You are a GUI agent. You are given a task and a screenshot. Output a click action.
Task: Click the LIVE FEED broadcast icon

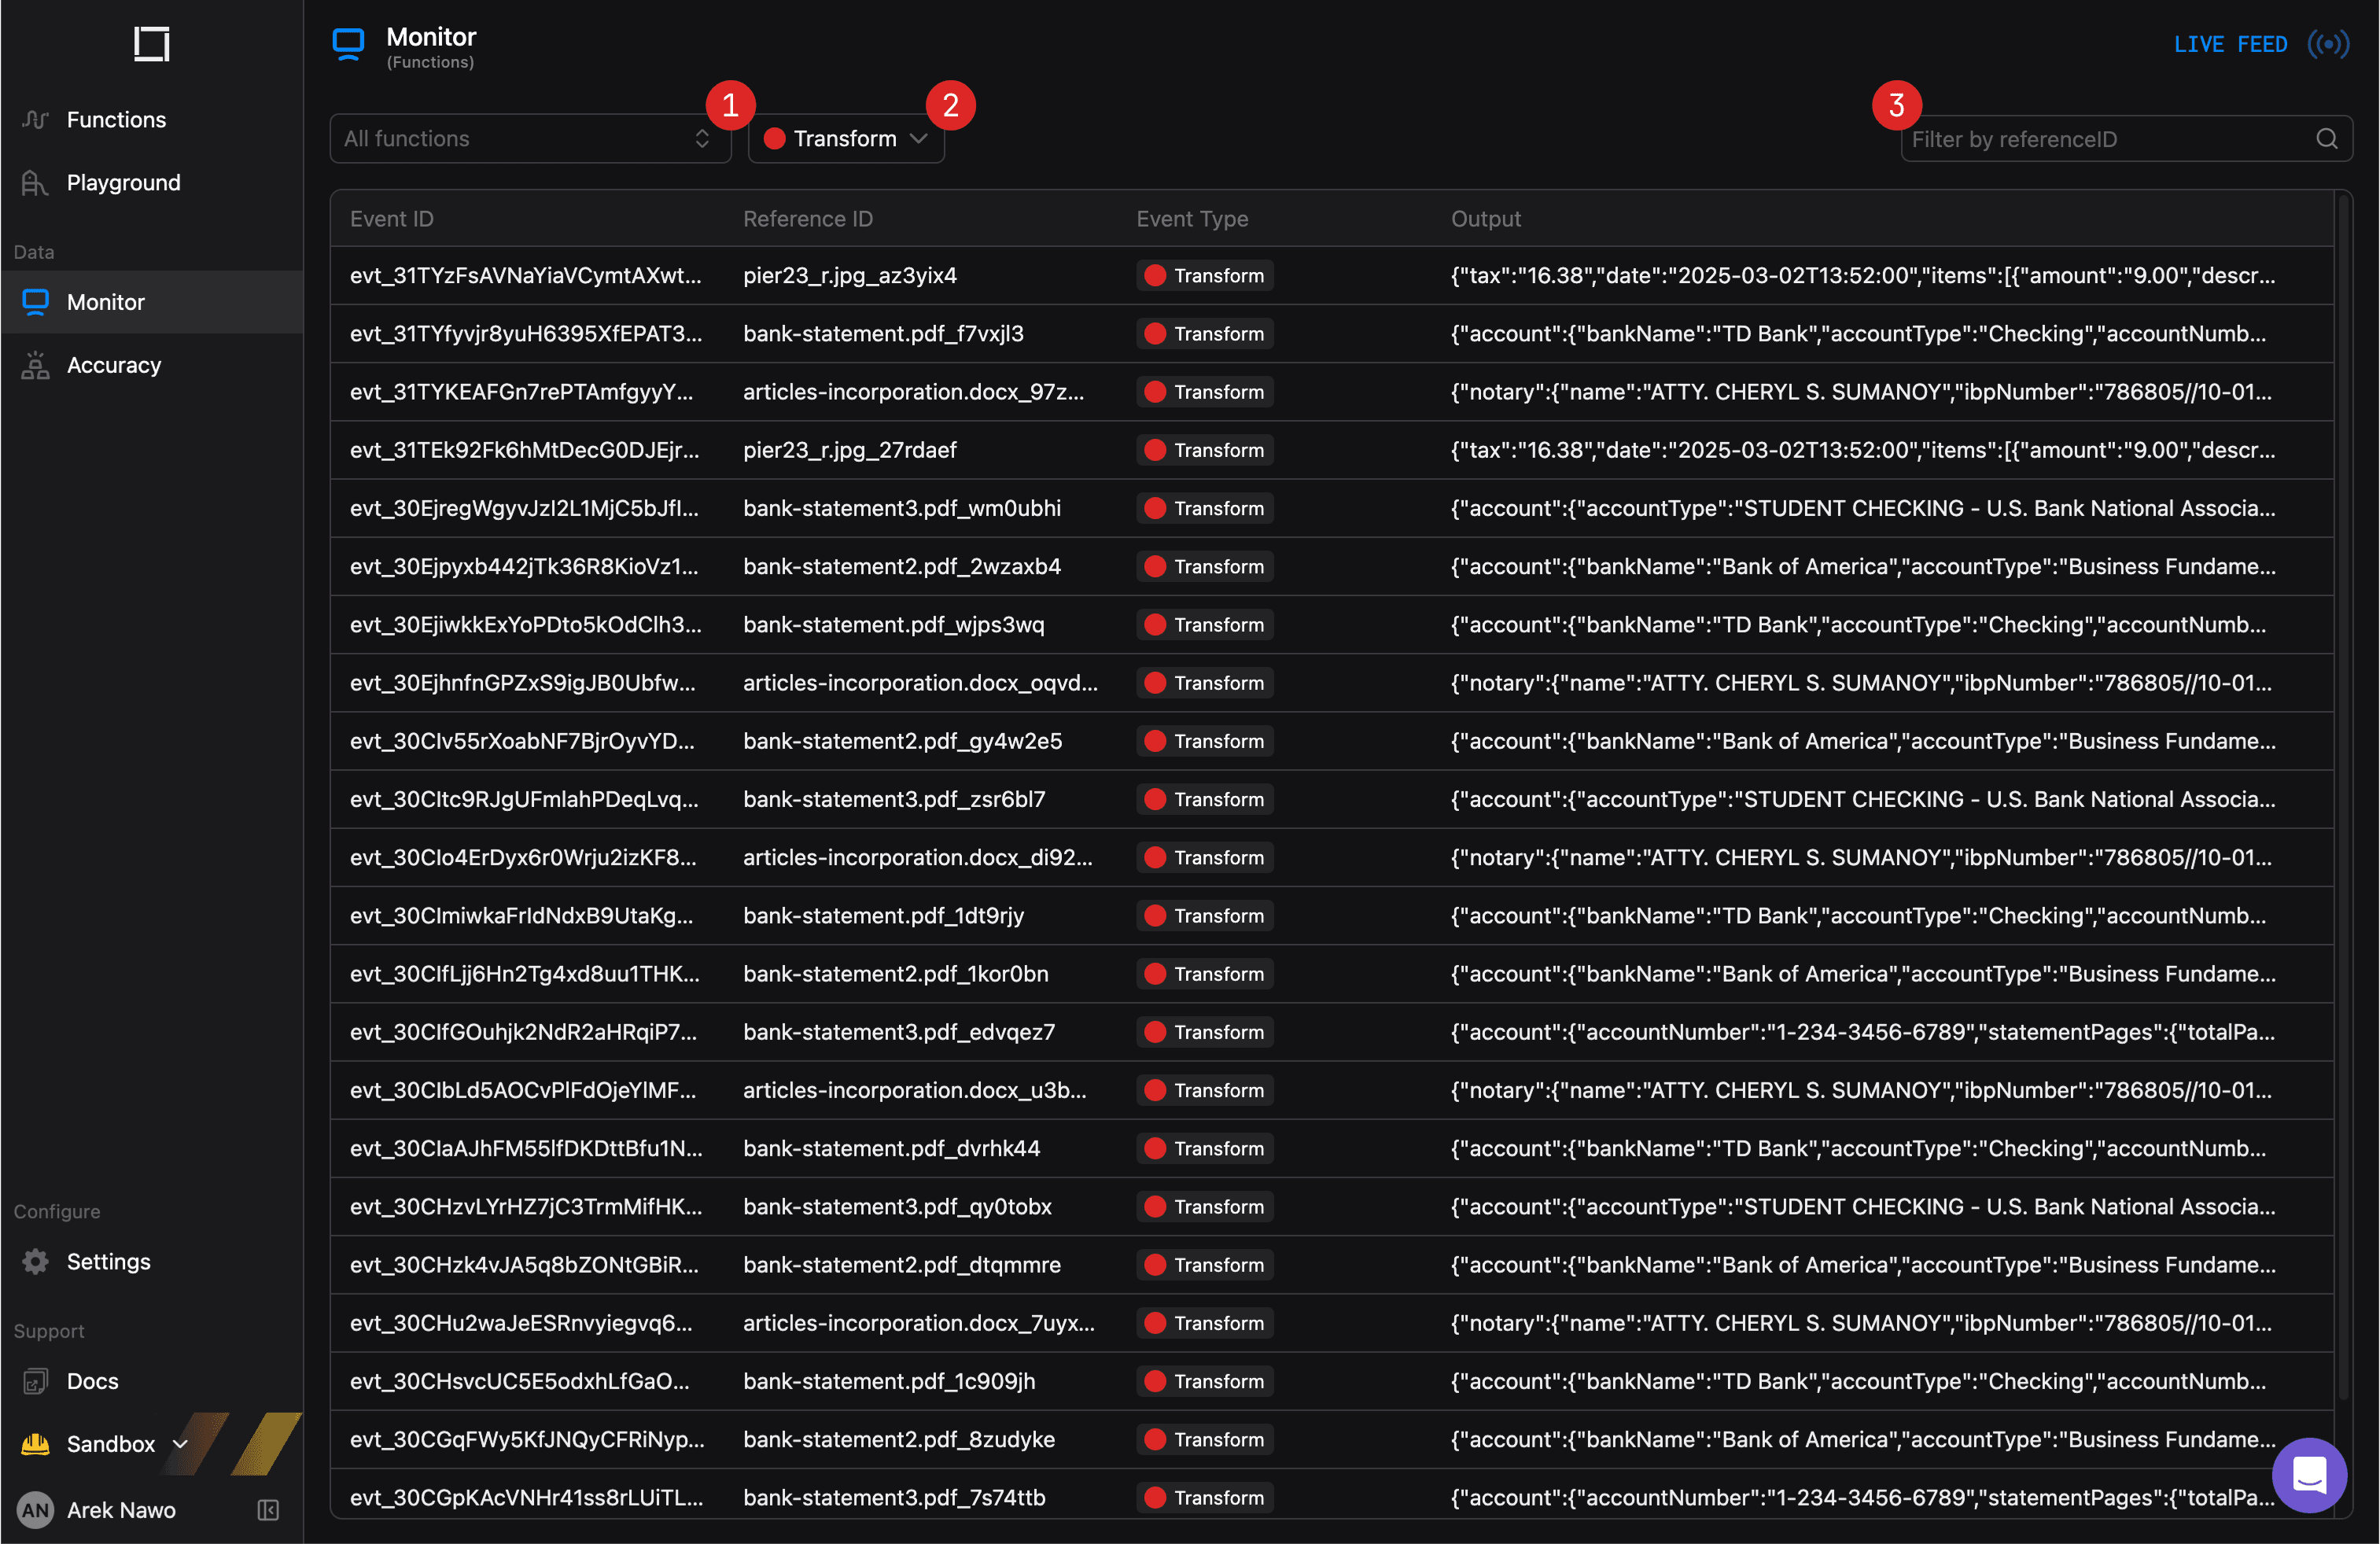click(x=2330, y=44)
